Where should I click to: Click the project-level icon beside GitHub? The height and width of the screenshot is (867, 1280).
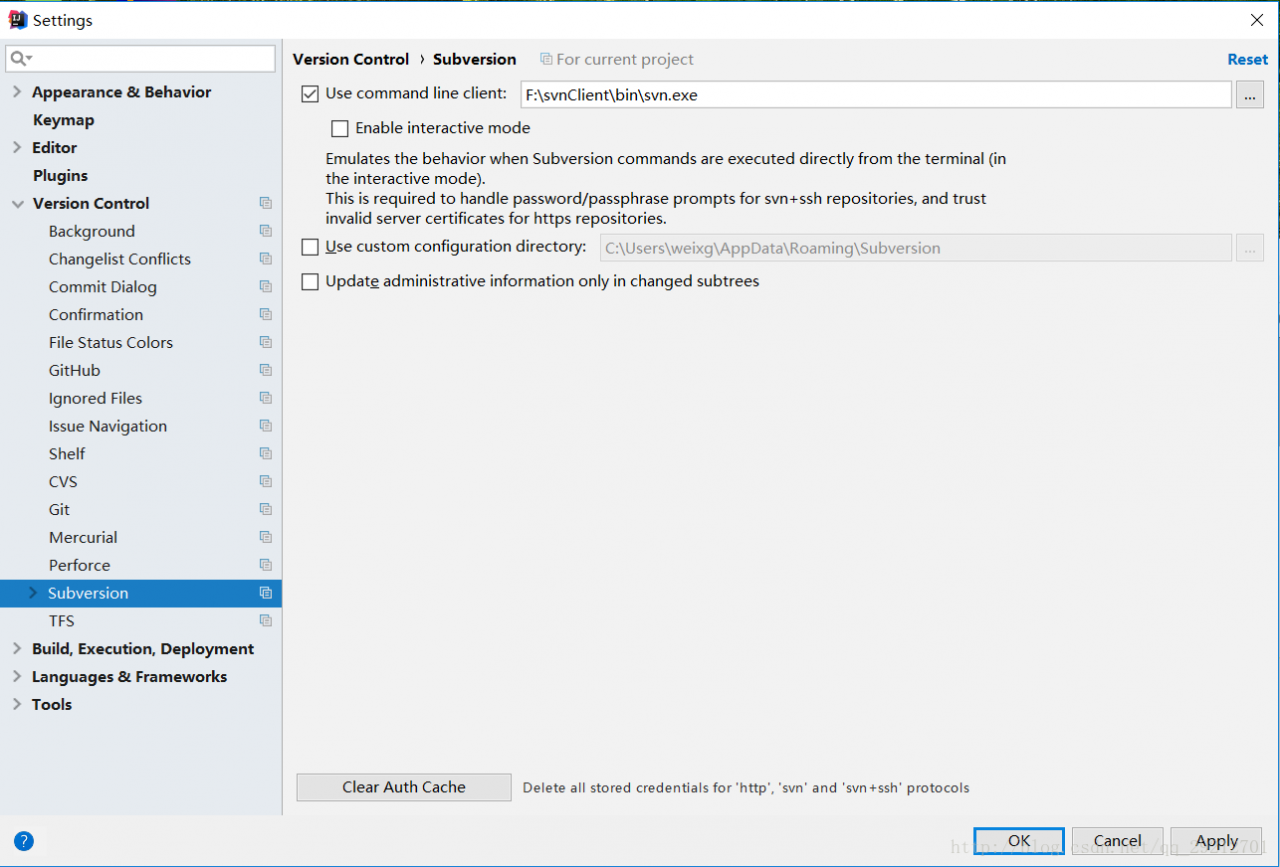point(265,371)
